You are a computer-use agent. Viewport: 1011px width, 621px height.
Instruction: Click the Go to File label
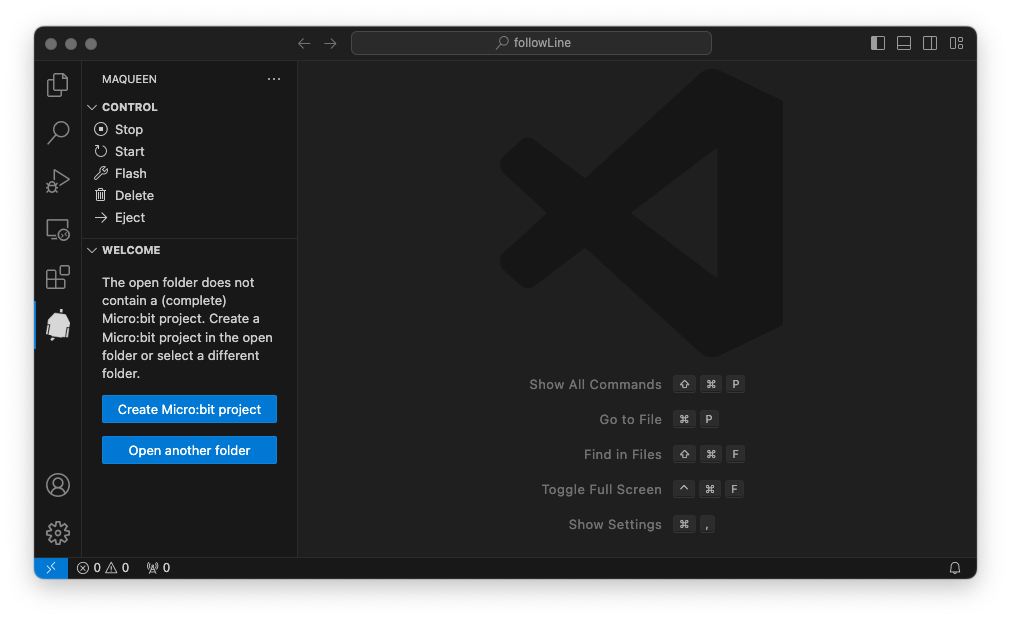[631, 419]
